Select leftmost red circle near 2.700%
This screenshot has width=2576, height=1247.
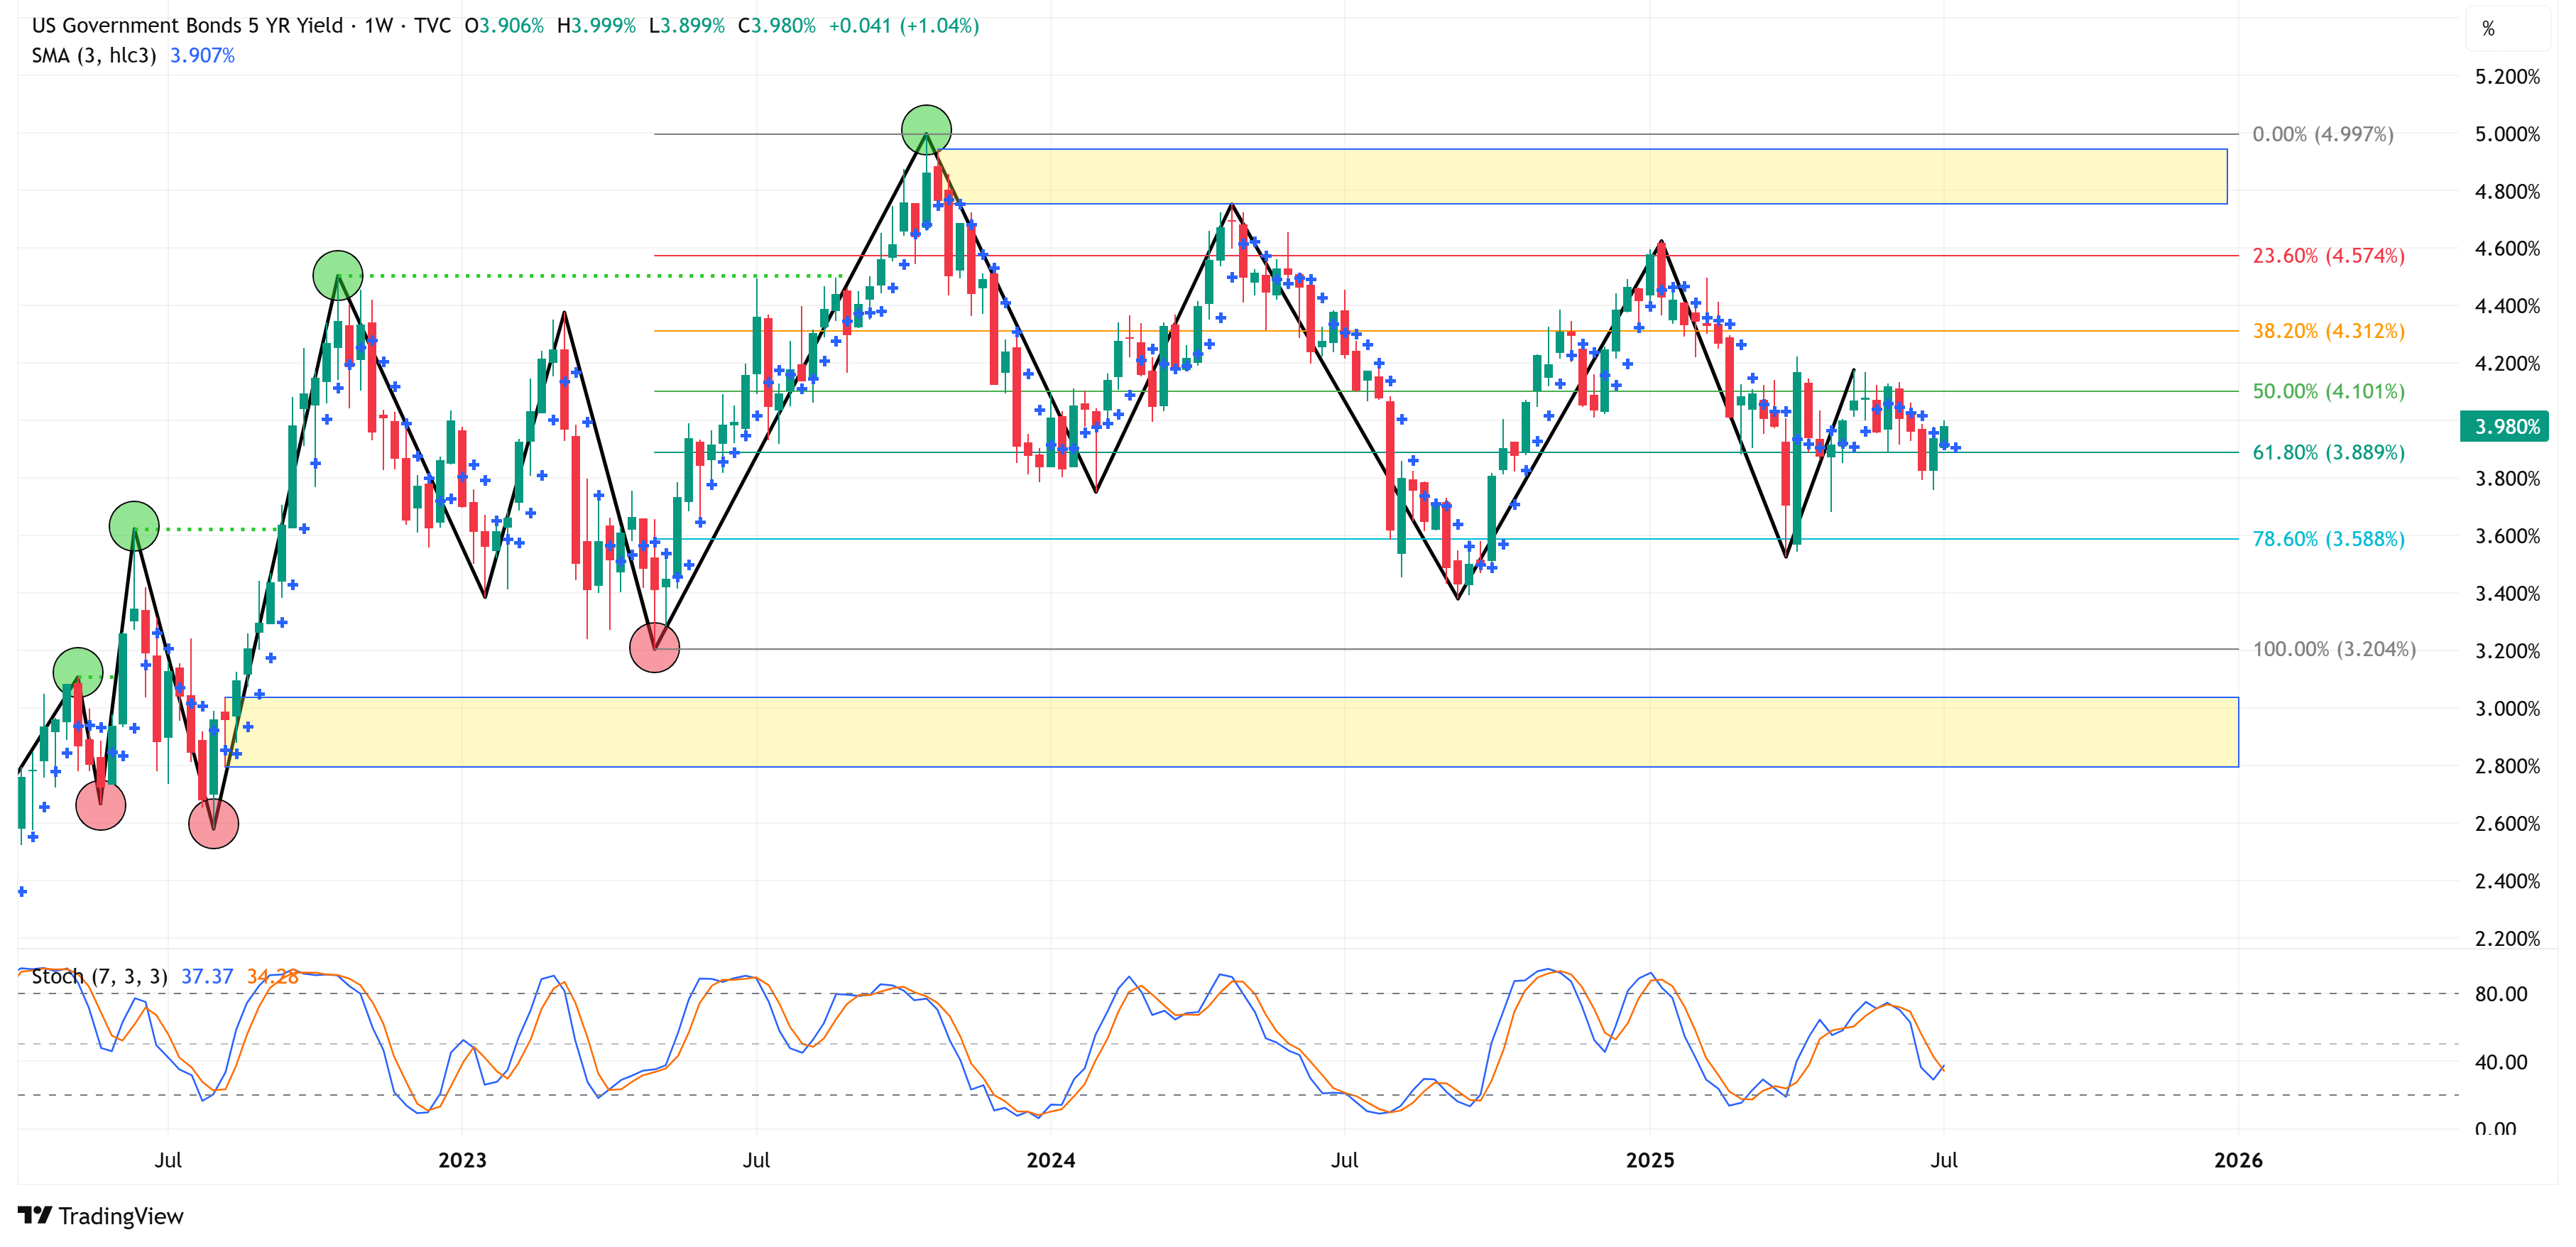100,805
